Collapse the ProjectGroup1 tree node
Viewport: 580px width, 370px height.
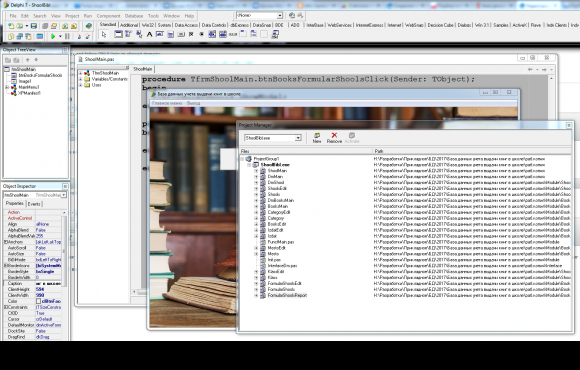click(243, 159)
